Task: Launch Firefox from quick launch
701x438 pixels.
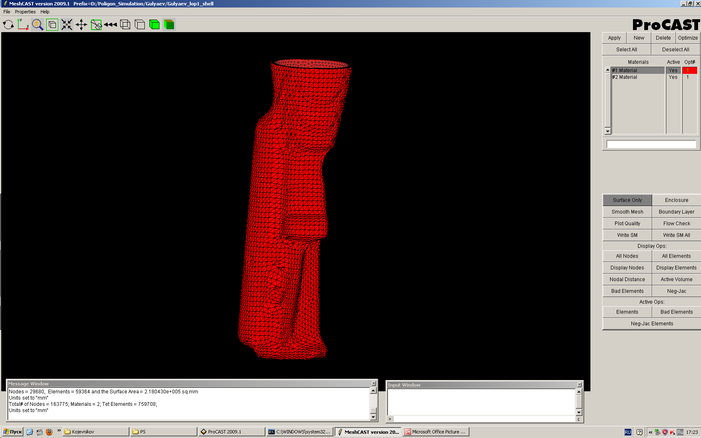Action: [49, 432]
